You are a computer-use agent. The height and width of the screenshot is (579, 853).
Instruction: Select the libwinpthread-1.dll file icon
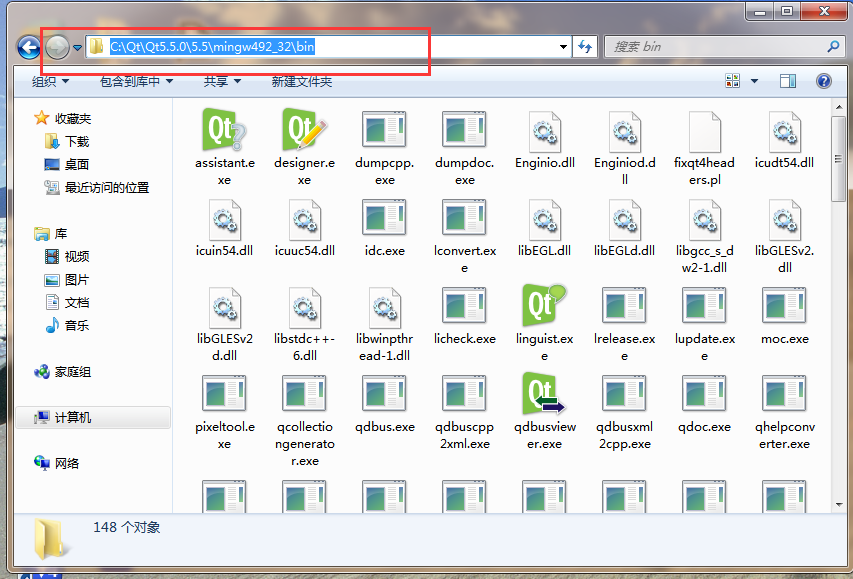[x=384, y=308]
